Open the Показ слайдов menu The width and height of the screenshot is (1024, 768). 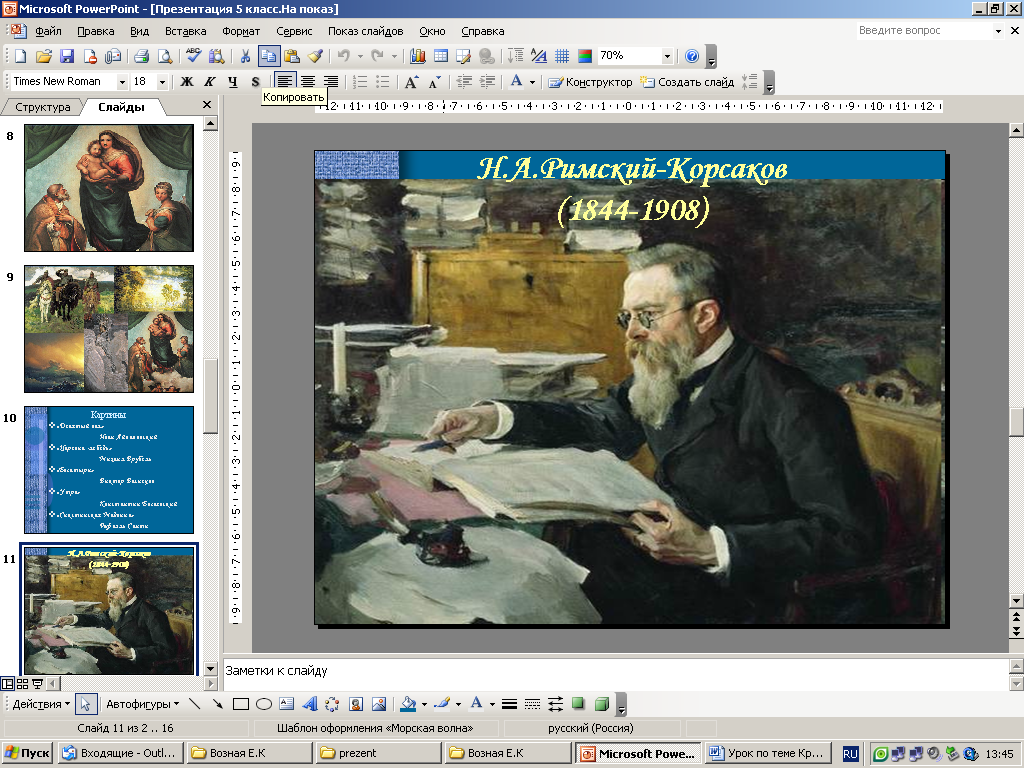(366, 31)
